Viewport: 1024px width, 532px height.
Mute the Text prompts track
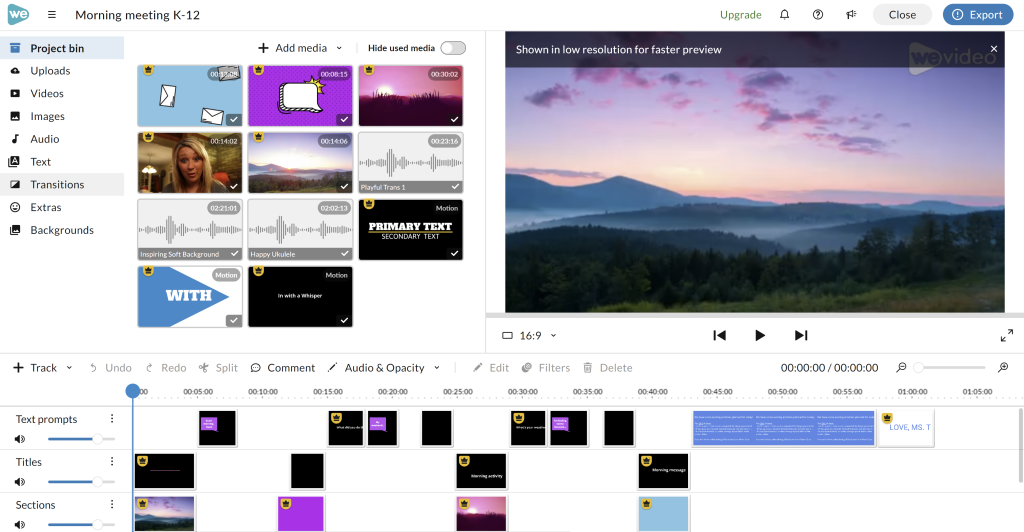tap(20, 439)
